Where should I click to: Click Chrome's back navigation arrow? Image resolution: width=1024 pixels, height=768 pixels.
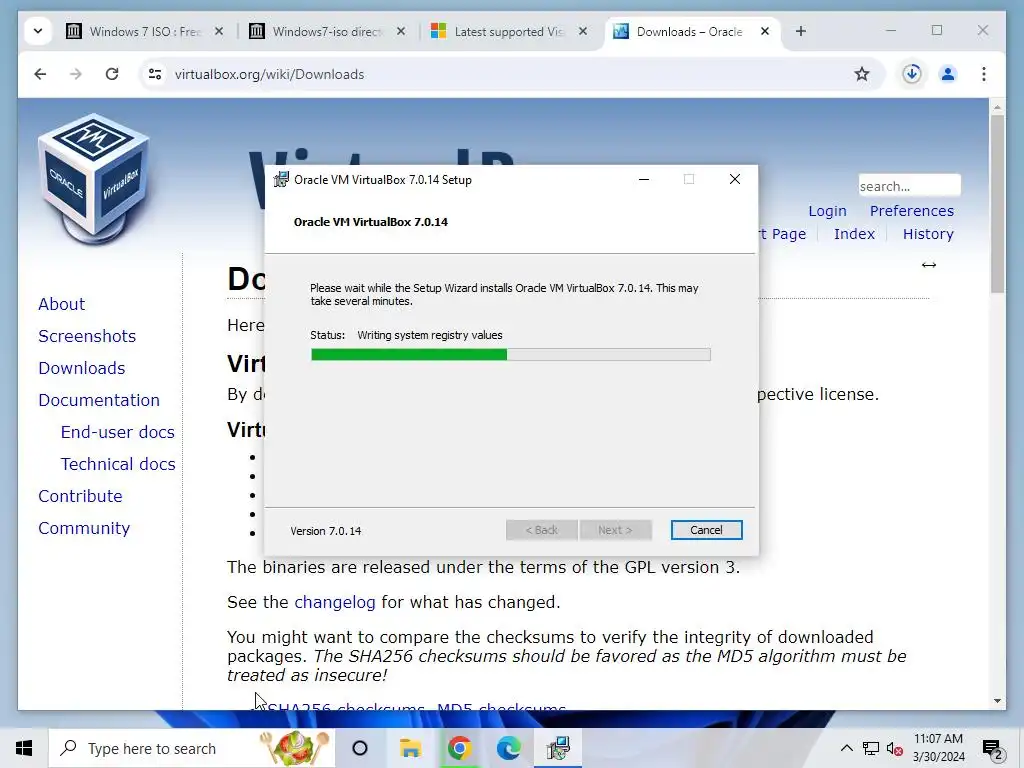pyautogui.click(x=40, y=74)
